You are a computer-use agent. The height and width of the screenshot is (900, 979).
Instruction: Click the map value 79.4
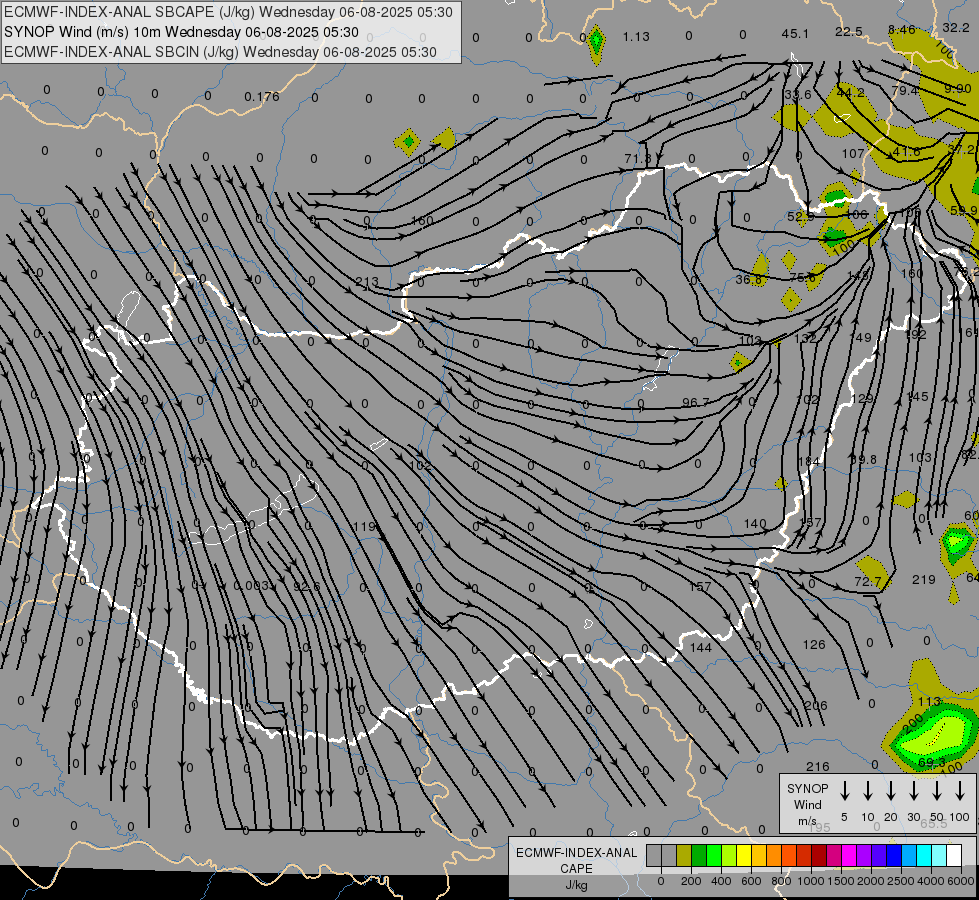[905, 91]
